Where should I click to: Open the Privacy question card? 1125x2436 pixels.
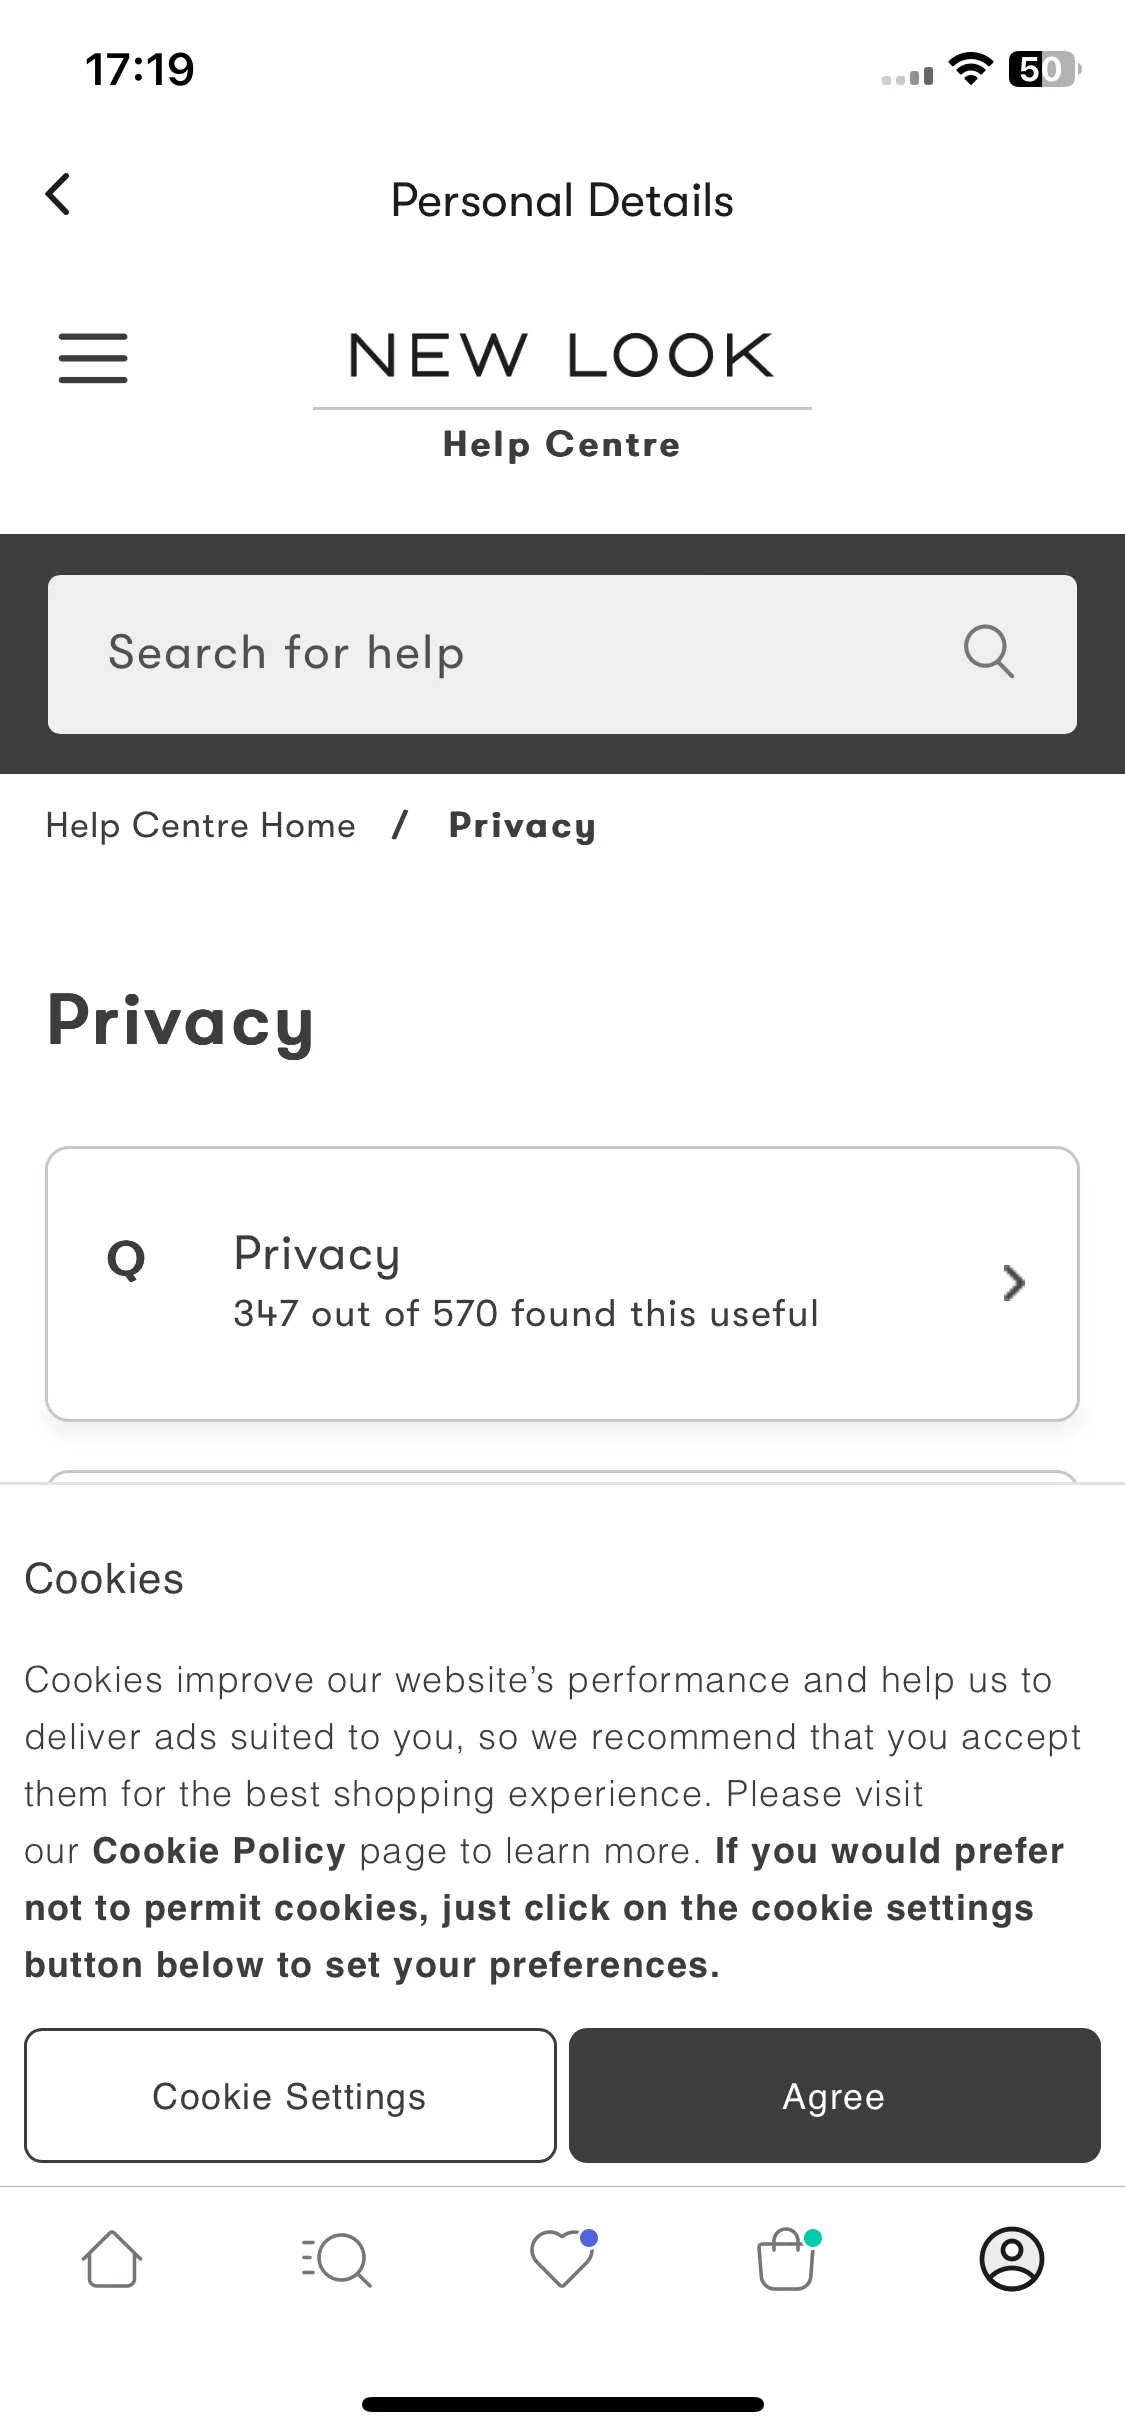coord(562,1283)
